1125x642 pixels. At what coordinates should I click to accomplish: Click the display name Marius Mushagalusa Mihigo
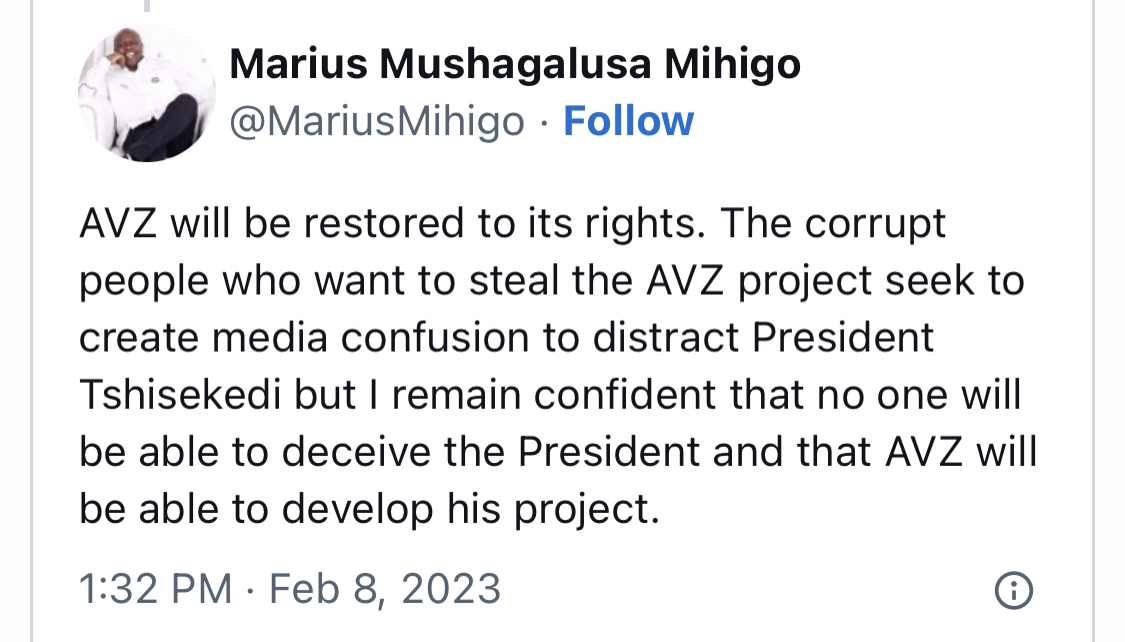[514, 64]
